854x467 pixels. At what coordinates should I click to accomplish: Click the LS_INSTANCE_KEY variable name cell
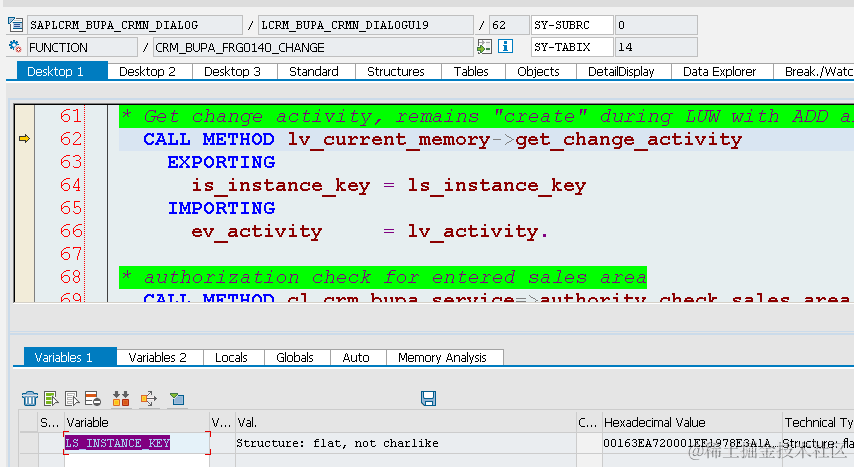pos(137,443)
